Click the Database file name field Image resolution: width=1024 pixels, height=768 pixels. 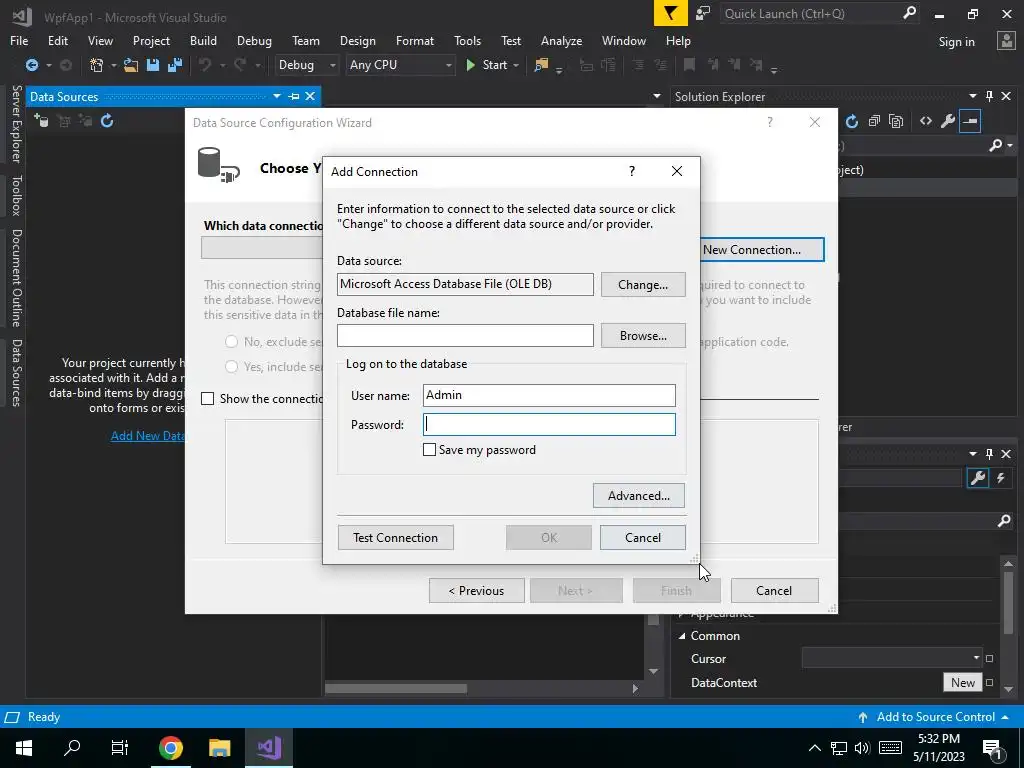click(465, 336)
